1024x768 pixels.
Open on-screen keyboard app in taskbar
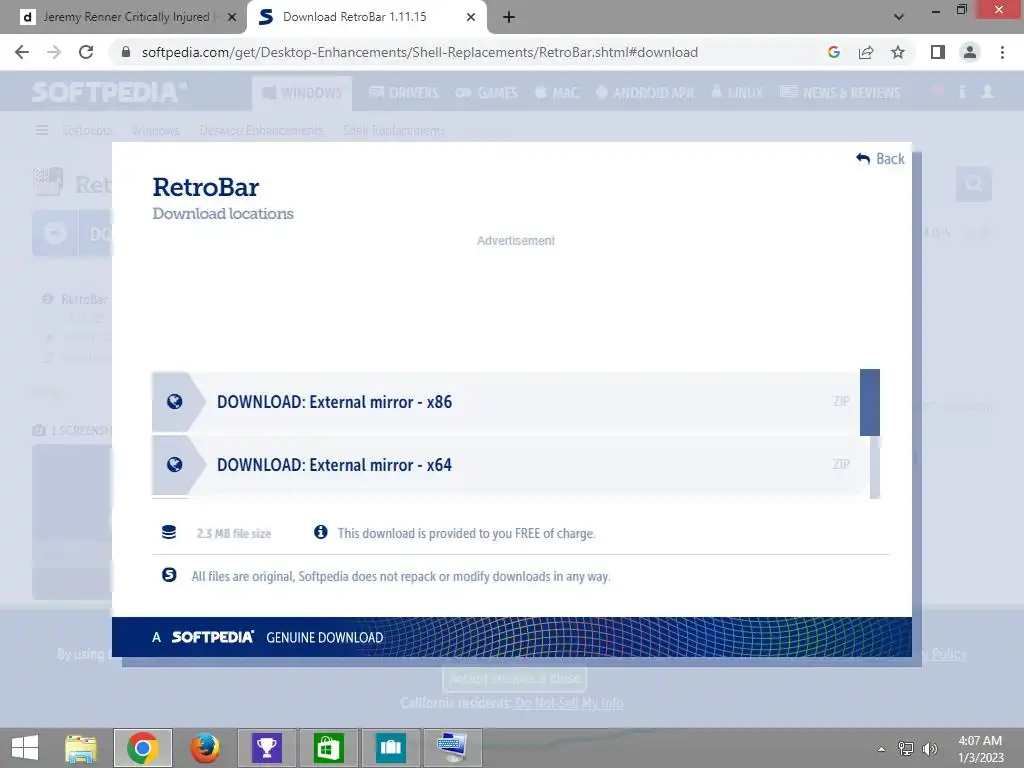[x=453, y=748]
